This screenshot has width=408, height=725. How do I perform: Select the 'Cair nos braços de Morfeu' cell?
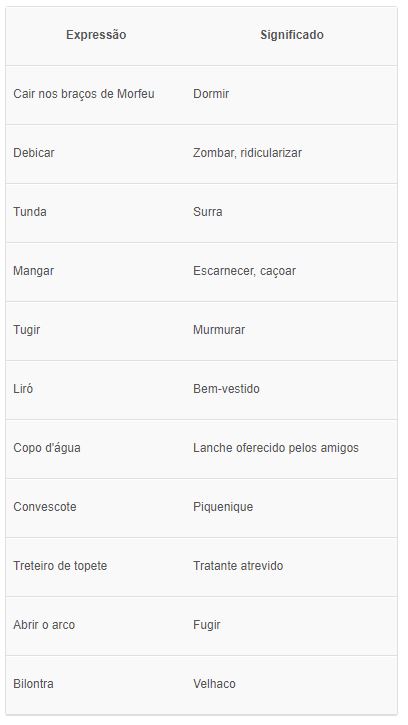tap(84, 94)
